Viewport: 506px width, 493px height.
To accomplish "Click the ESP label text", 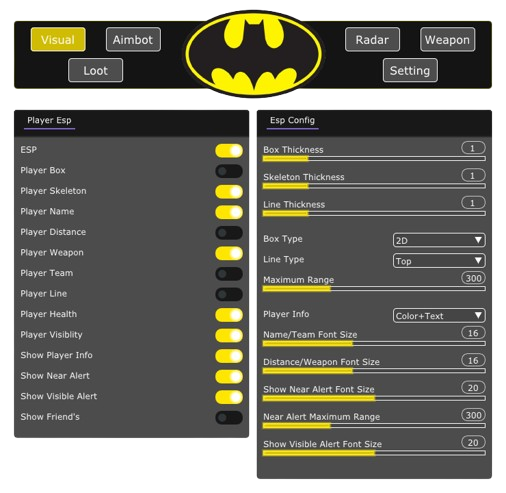I will 29,150.
